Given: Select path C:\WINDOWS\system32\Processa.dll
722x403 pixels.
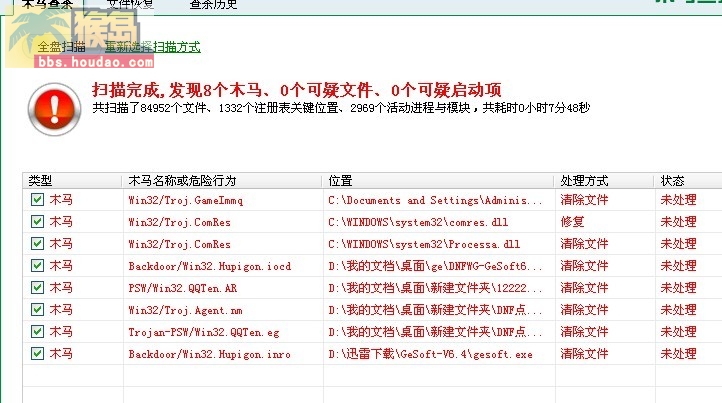Looking at the screenshot, I should tap(424, 244).
